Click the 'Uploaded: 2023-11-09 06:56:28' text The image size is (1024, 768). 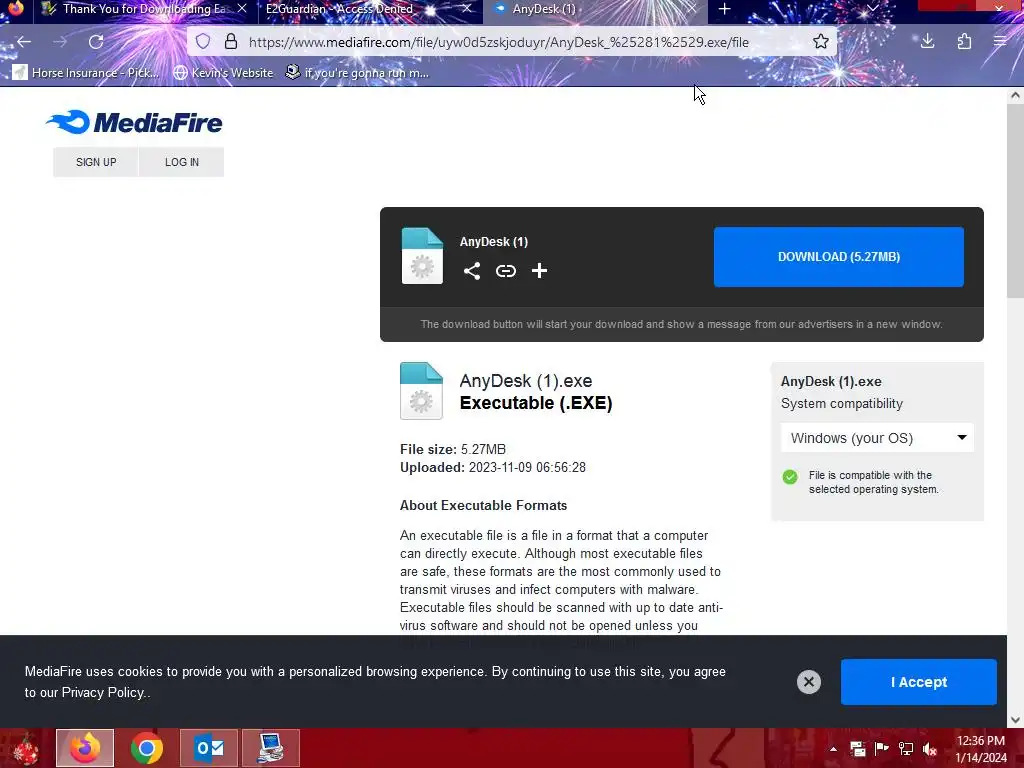(493, 468)
